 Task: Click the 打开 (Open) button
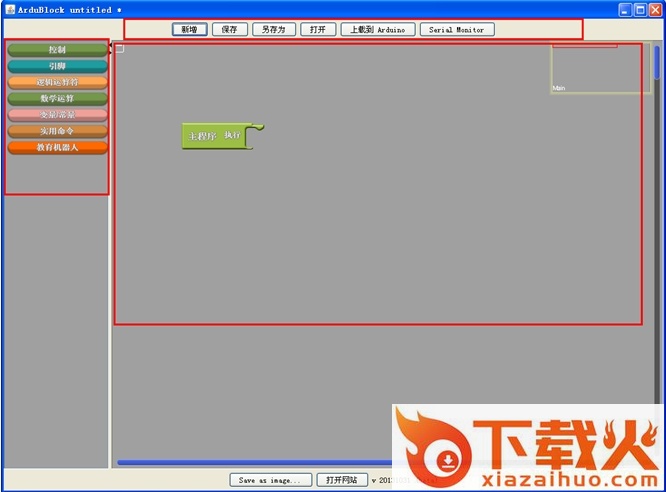tap(318, 29)
